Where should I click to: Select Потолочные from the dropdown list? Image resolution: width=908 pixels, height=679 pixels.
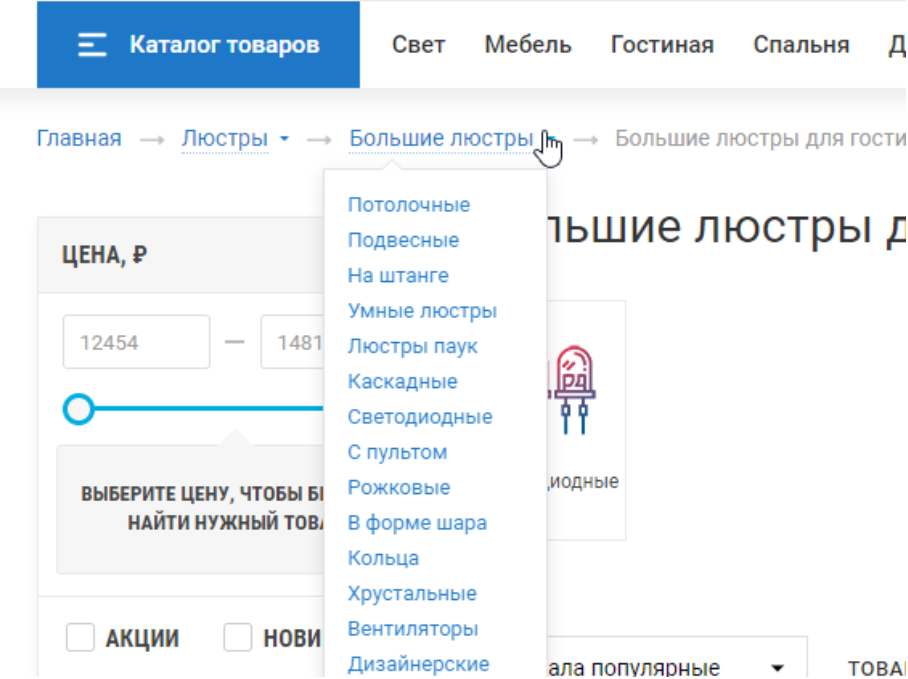click(x=408, y=205)
